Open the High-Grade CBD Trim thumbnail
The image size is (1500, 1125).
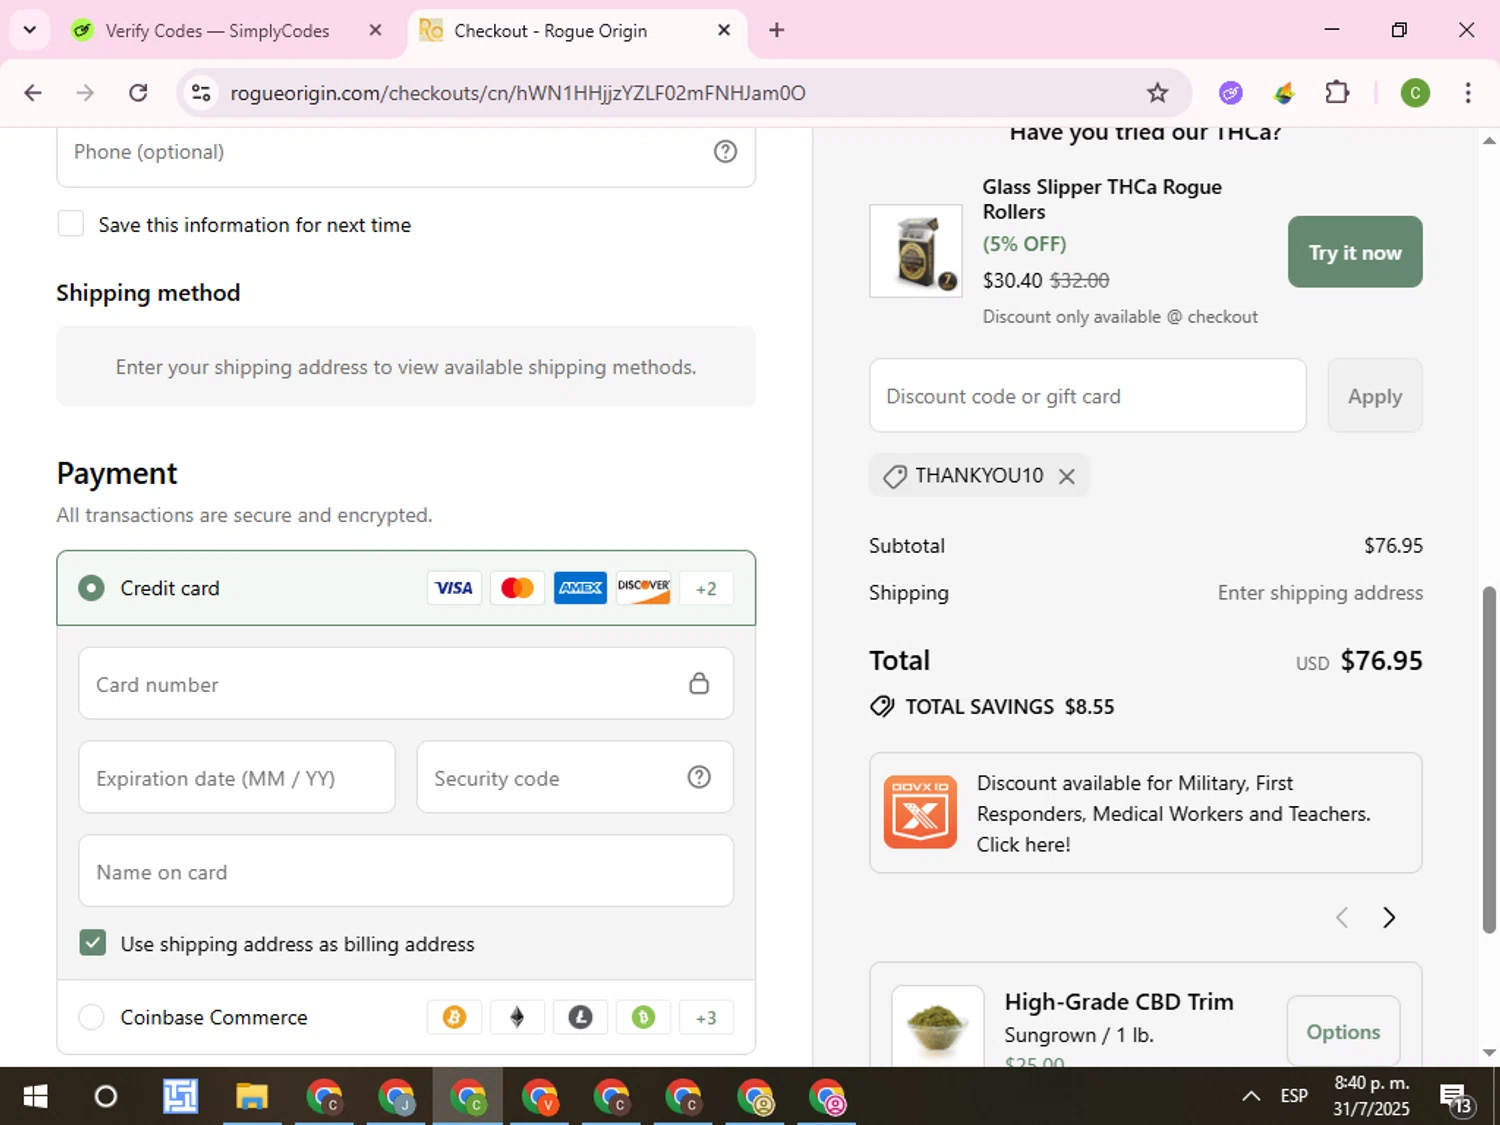click(938, 1026)
